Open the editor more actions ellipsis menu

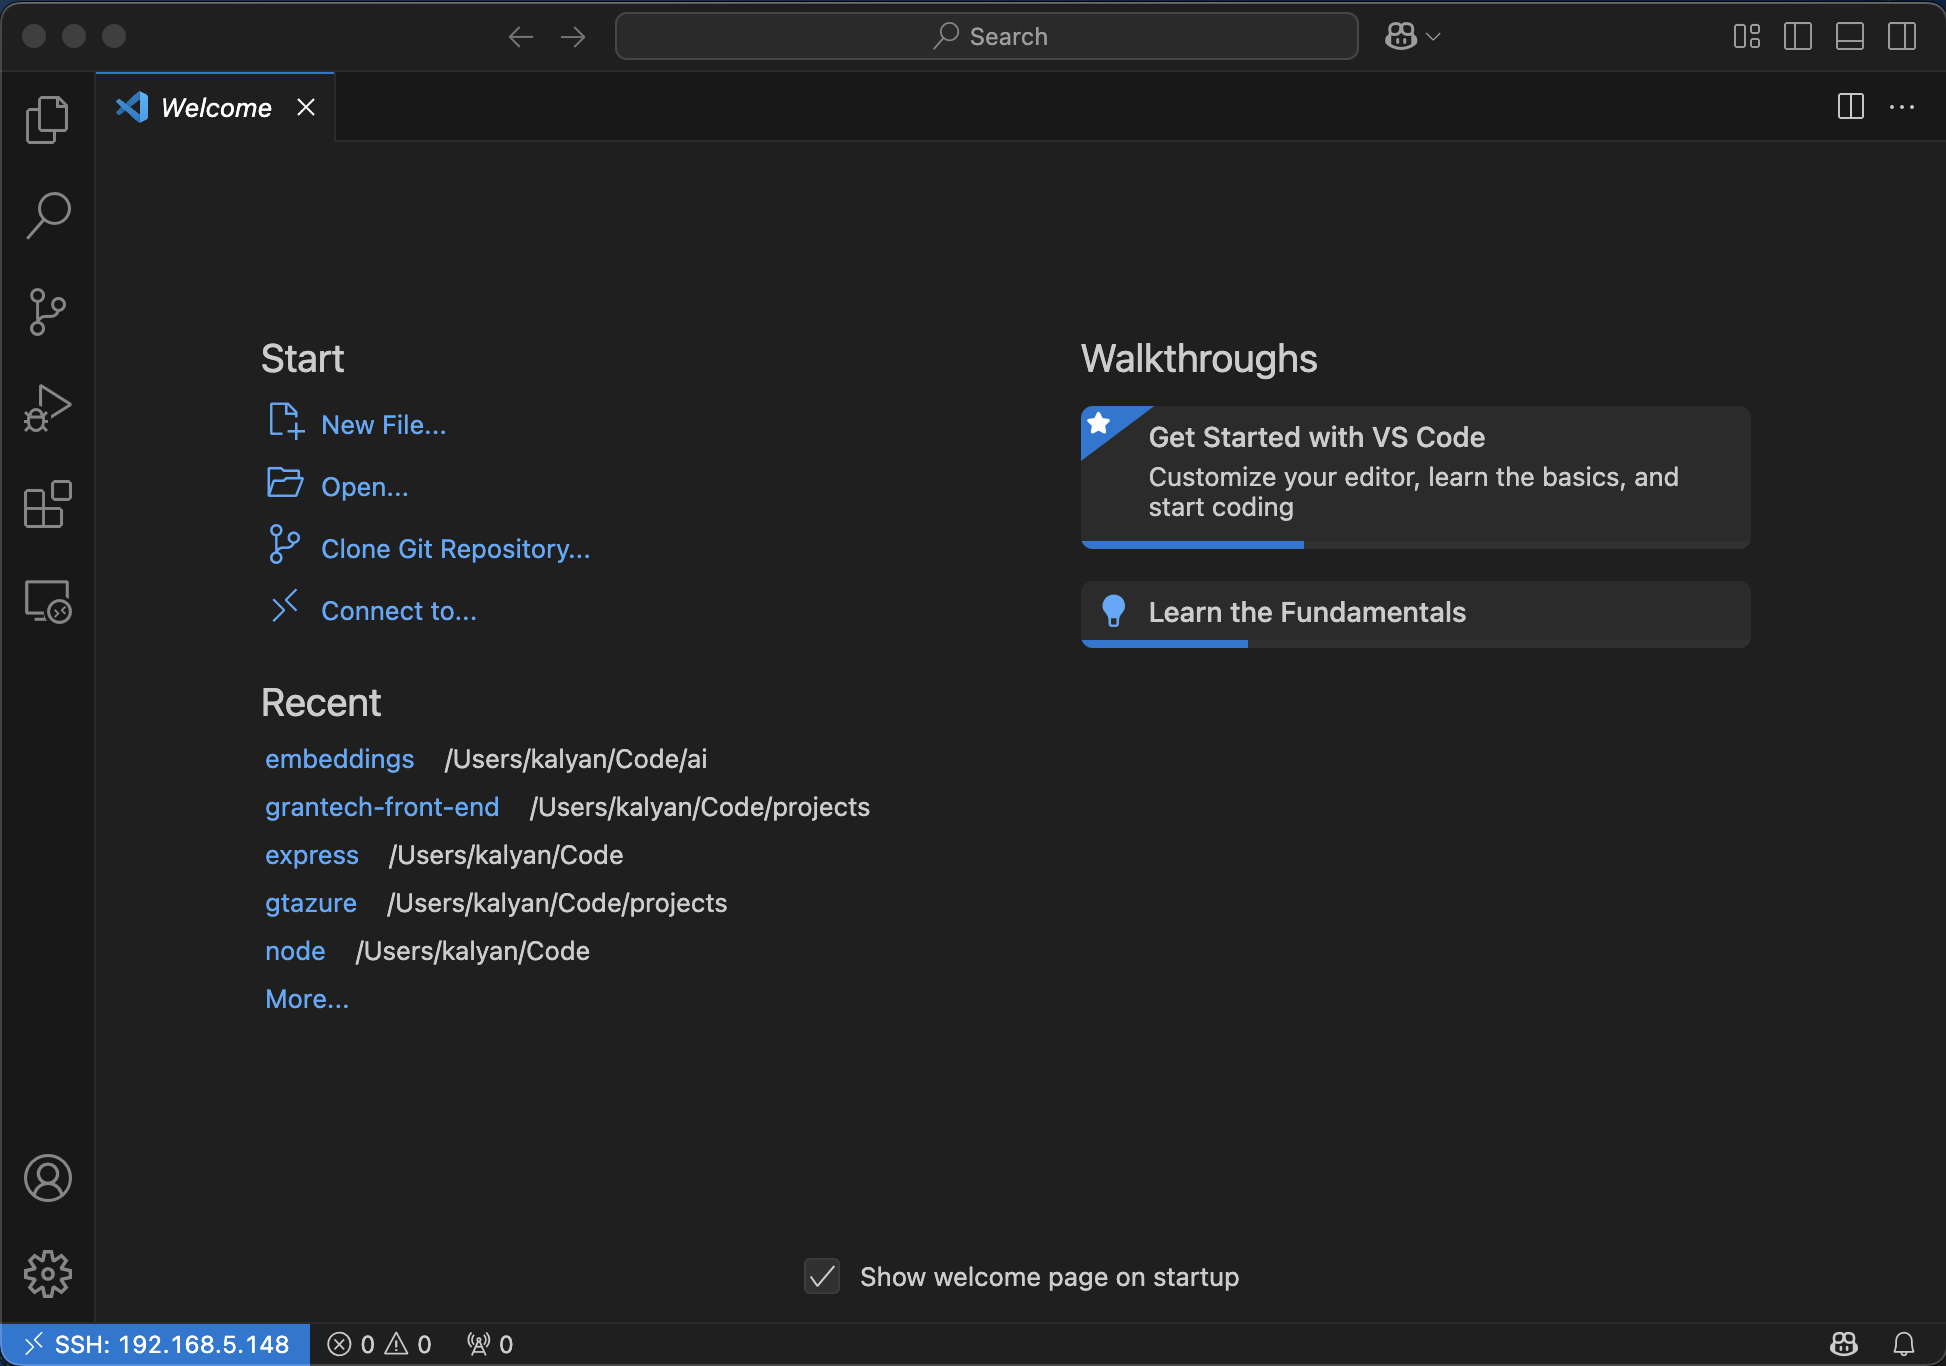pyautogui.click(x=1903, y=107)
